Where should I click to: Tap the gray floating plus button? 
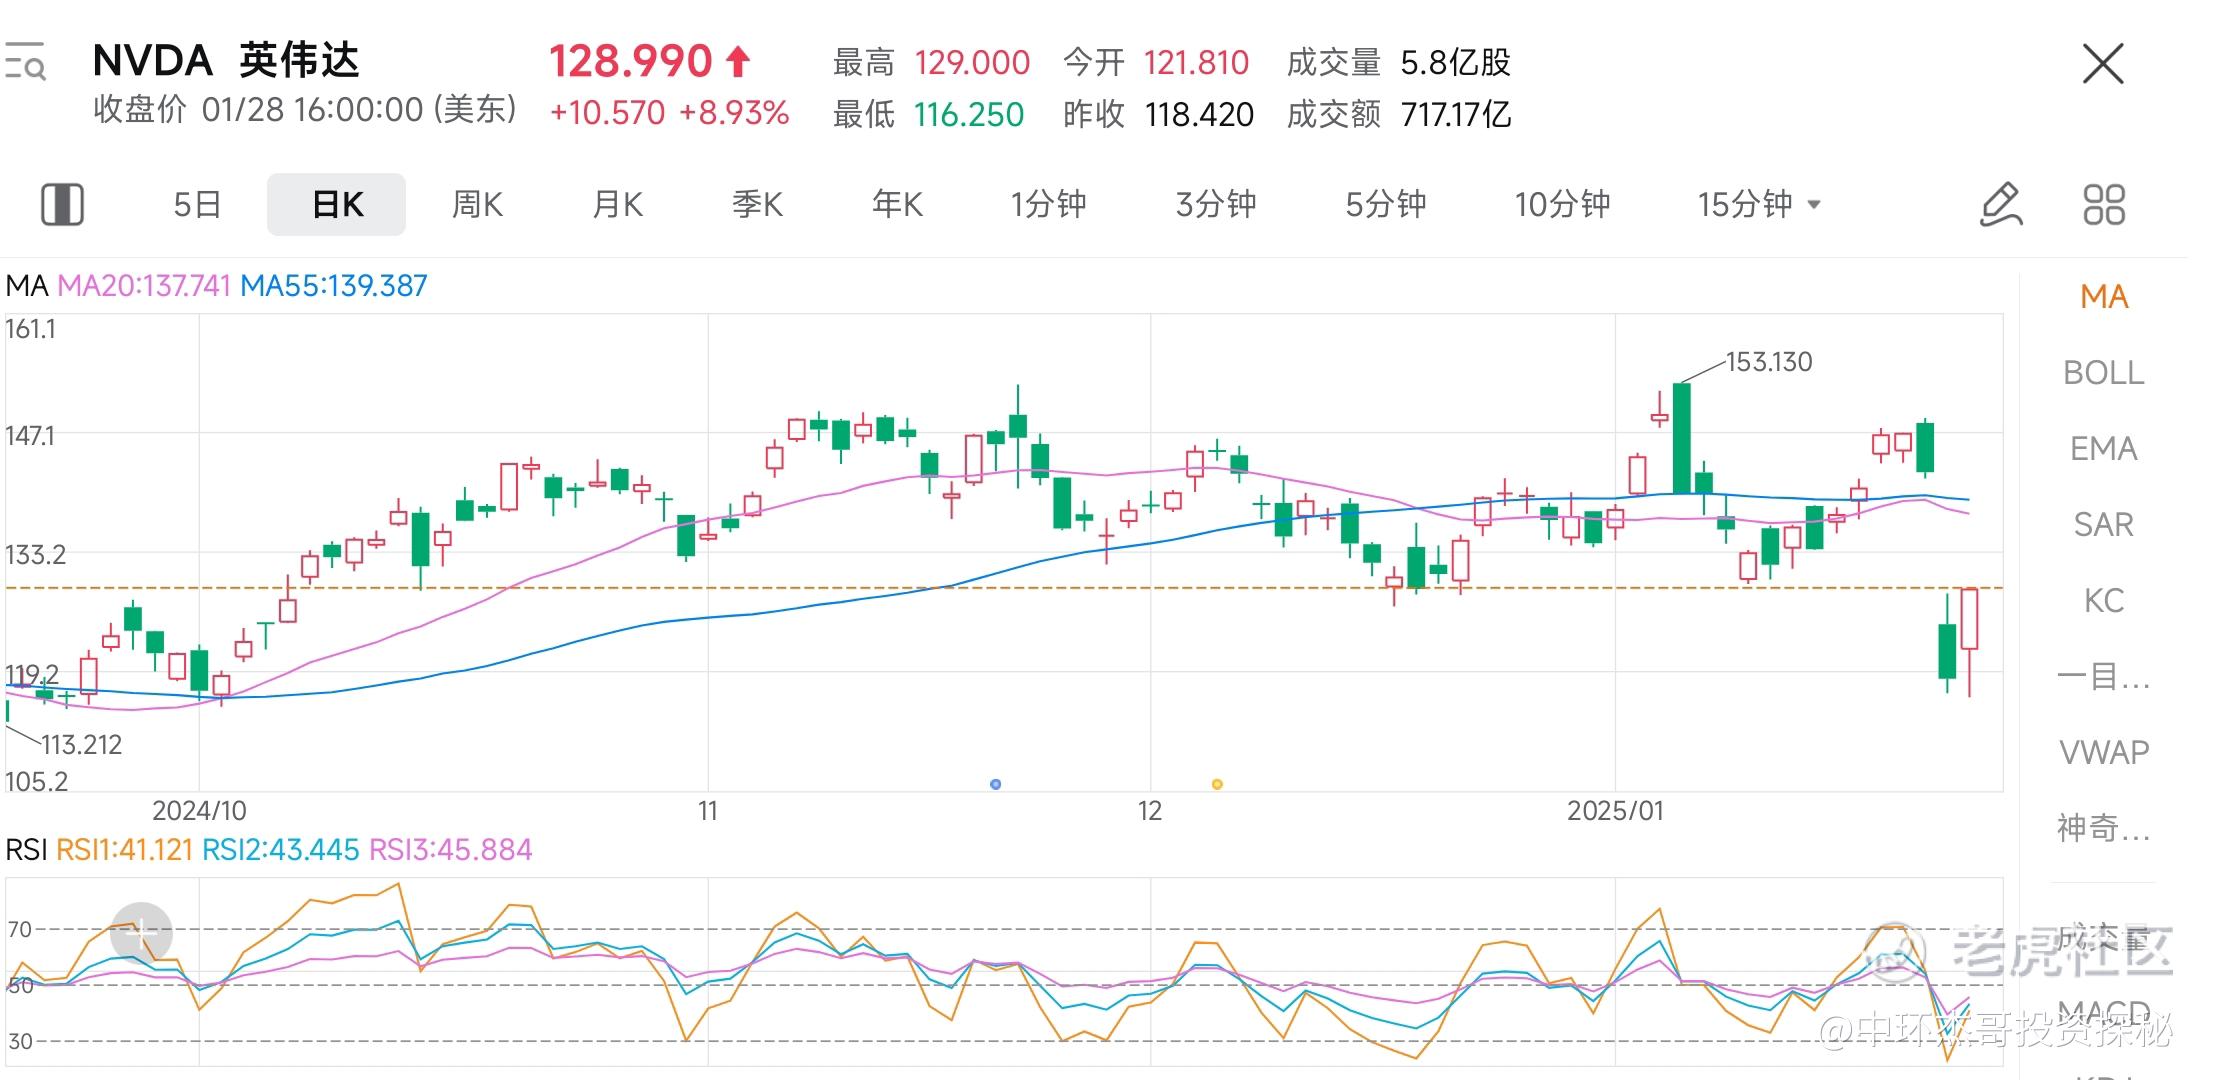[x=141, y=933]
